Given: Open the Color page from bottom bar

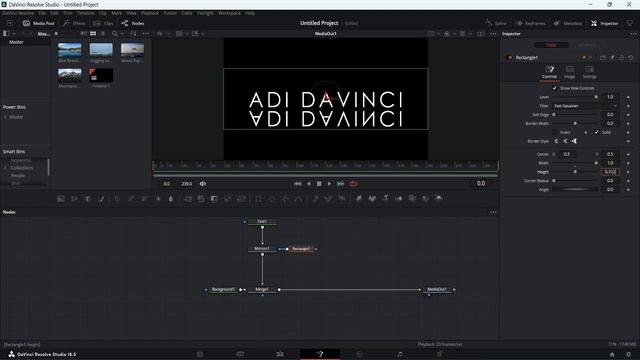Looking at the screenshot, I should 360,354.
